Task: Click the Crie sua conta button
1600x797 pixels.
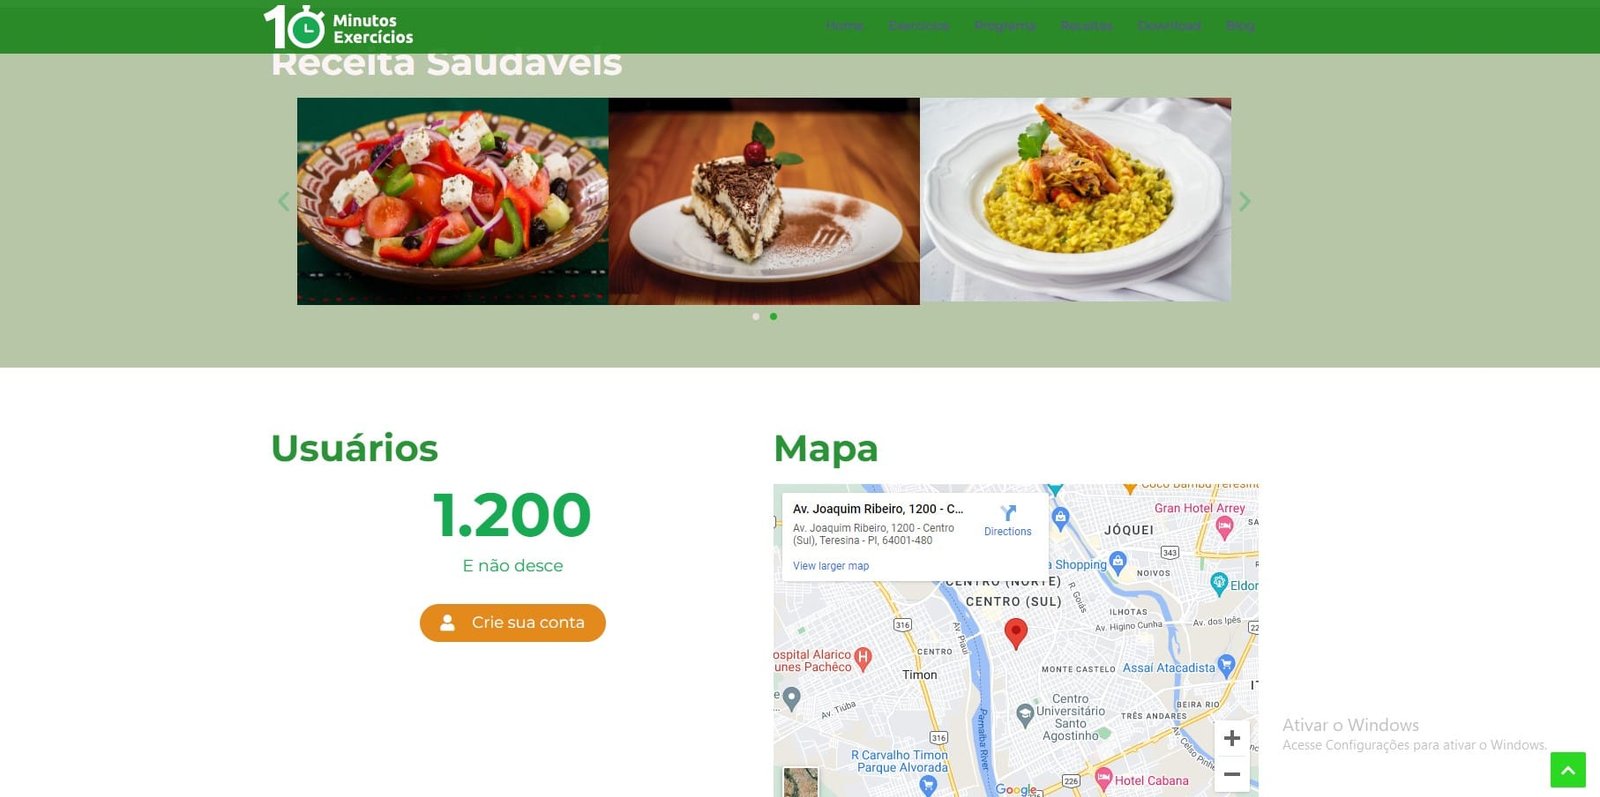Action: (513, 622)
